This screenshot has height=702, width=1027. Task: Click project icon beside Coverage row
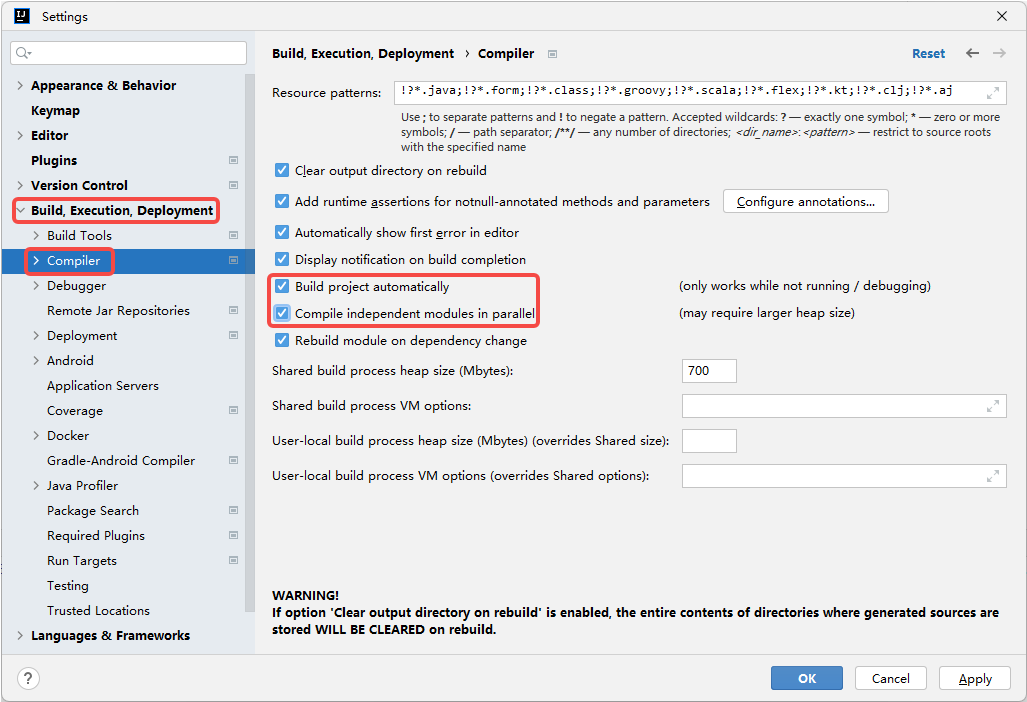coord(233,411)
